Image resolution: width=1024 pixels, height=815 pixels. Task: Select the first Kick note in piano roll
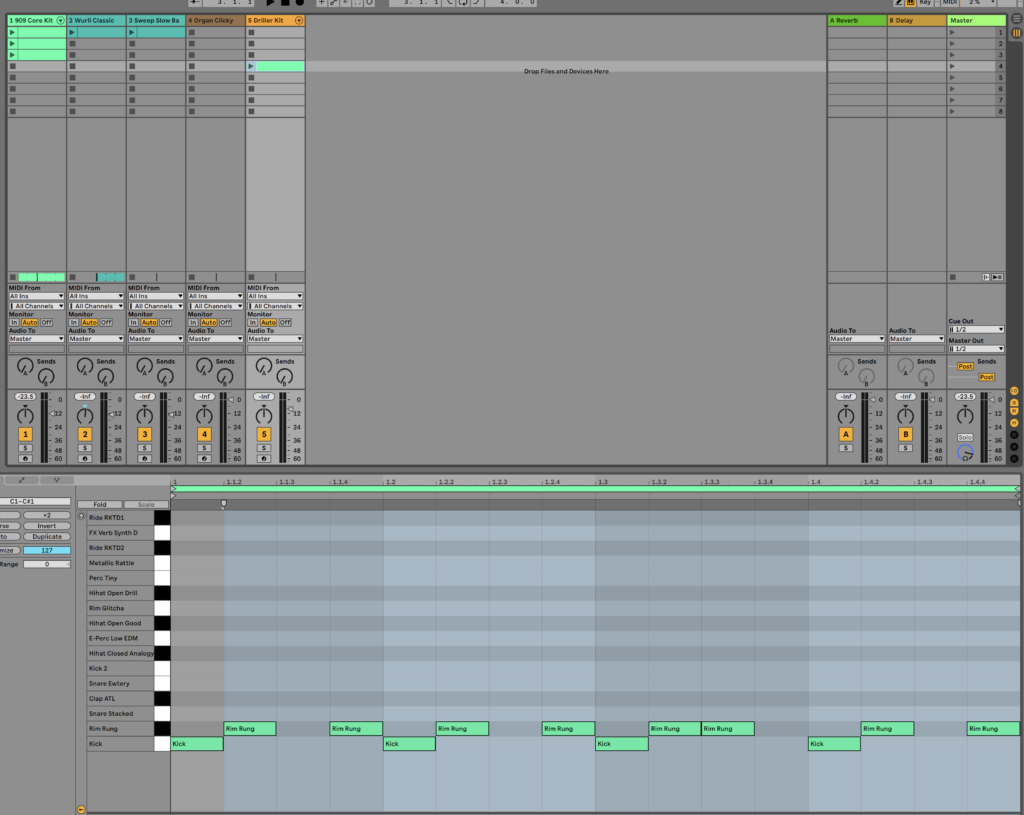[x=197, y=744]
